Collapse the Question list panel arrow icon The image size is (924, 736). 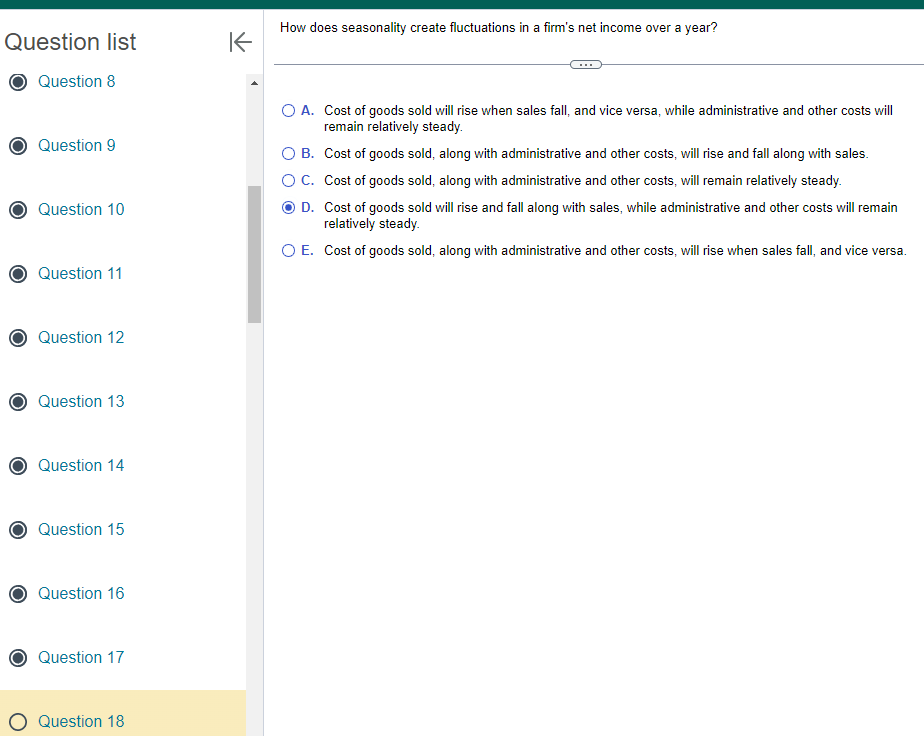point(240,42)
